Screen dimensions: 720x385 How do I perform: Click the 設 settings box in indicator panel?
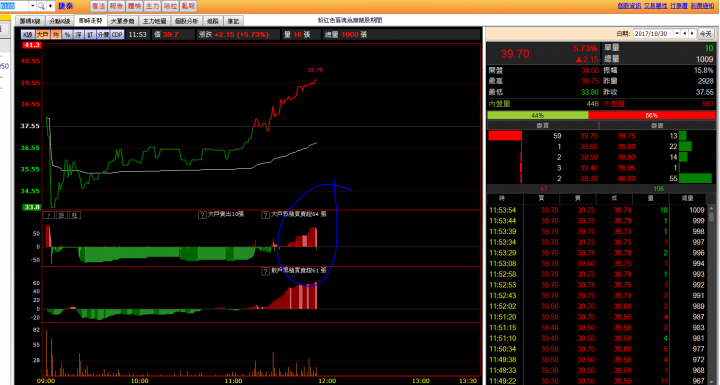tap(62, 215)
